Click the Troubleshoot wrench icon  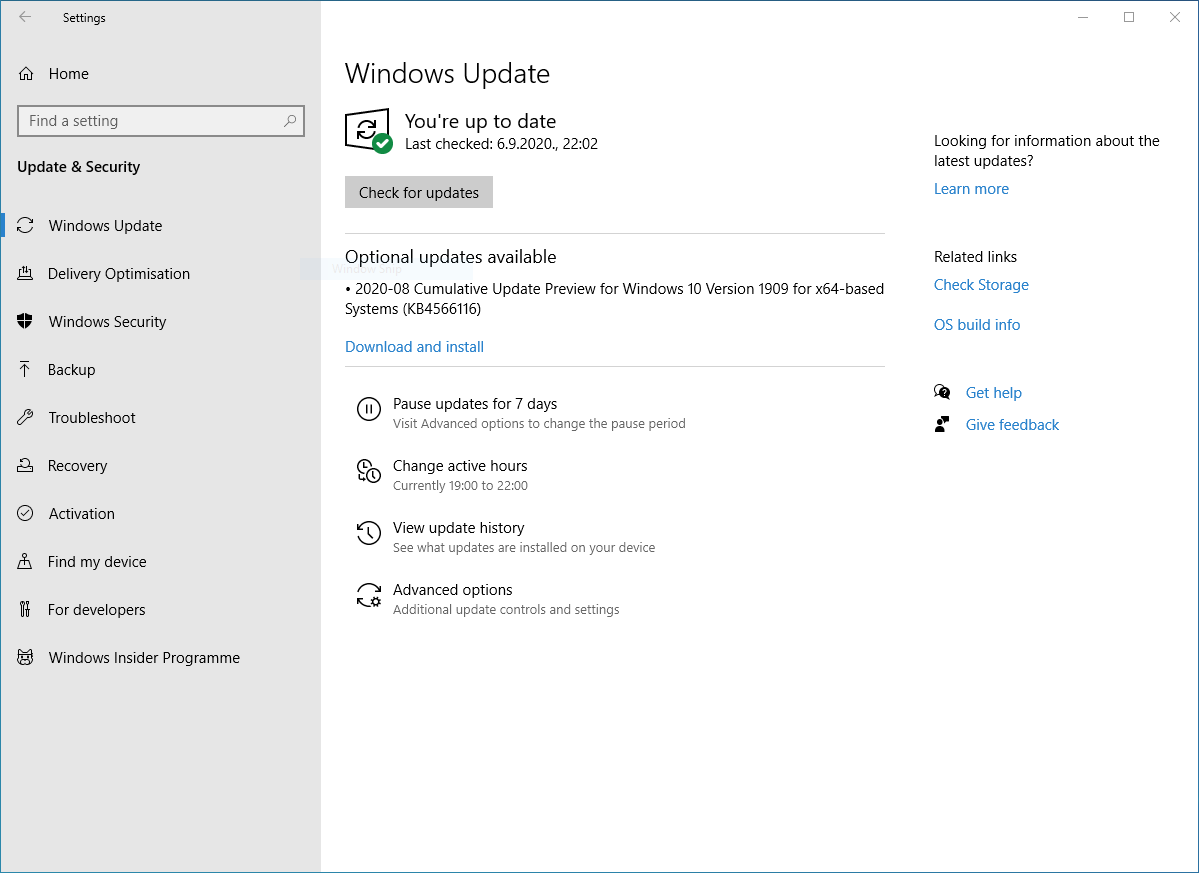click(25, 417)
